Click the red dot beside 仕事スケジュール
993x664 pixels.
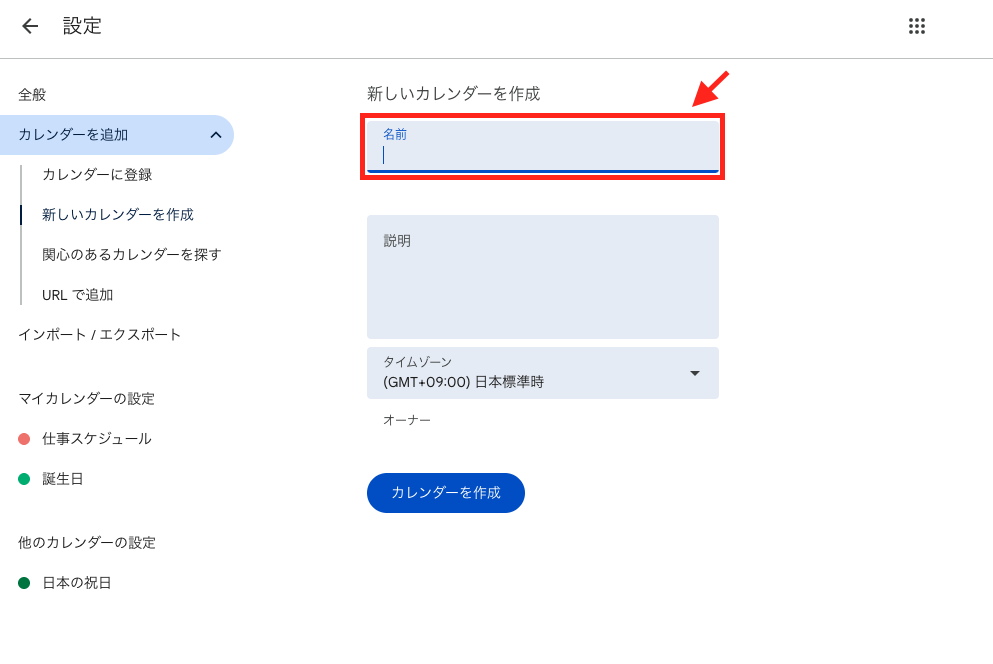[x=24, y=439]
